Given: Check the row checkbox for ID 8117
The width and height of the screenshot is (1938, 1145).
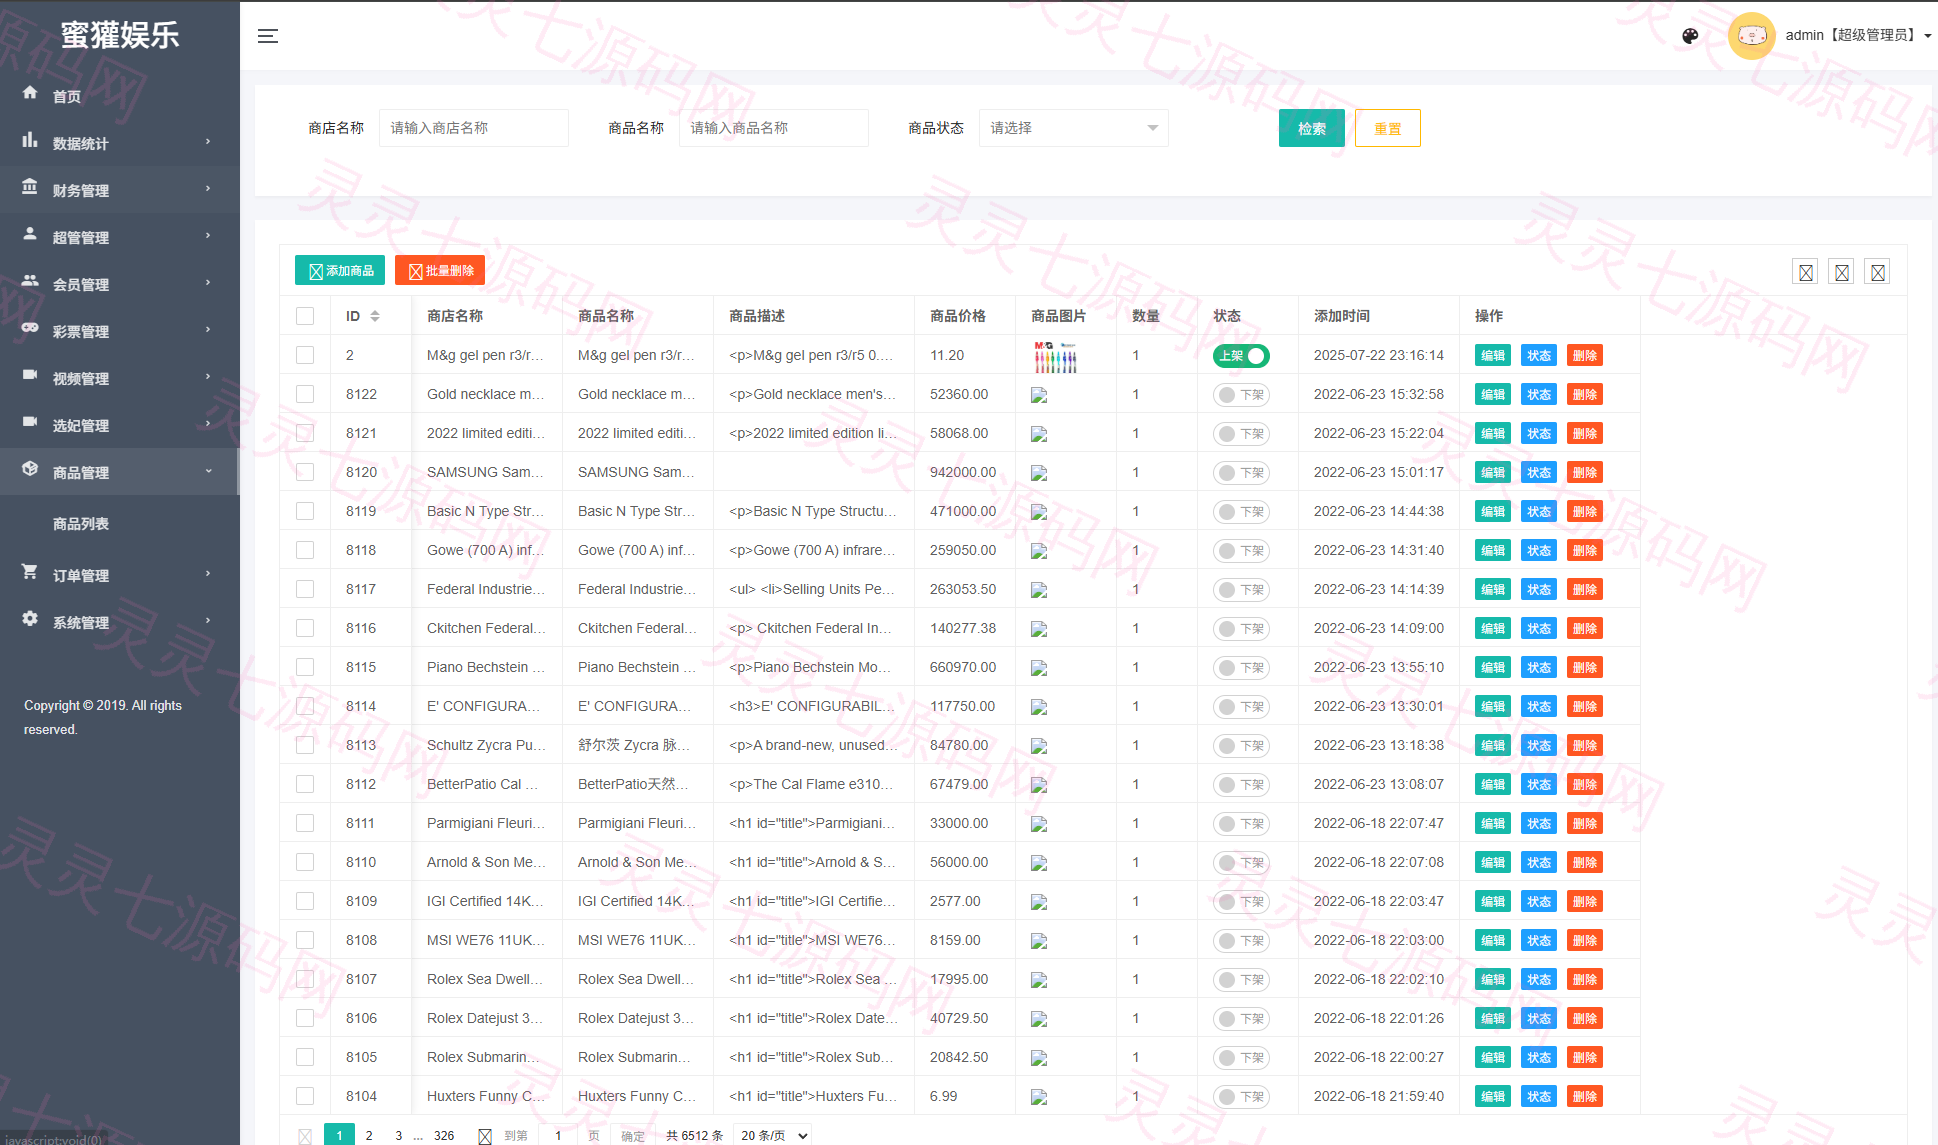Looking at the screenshot, I should pyautogui.click(x=305, y=589).
